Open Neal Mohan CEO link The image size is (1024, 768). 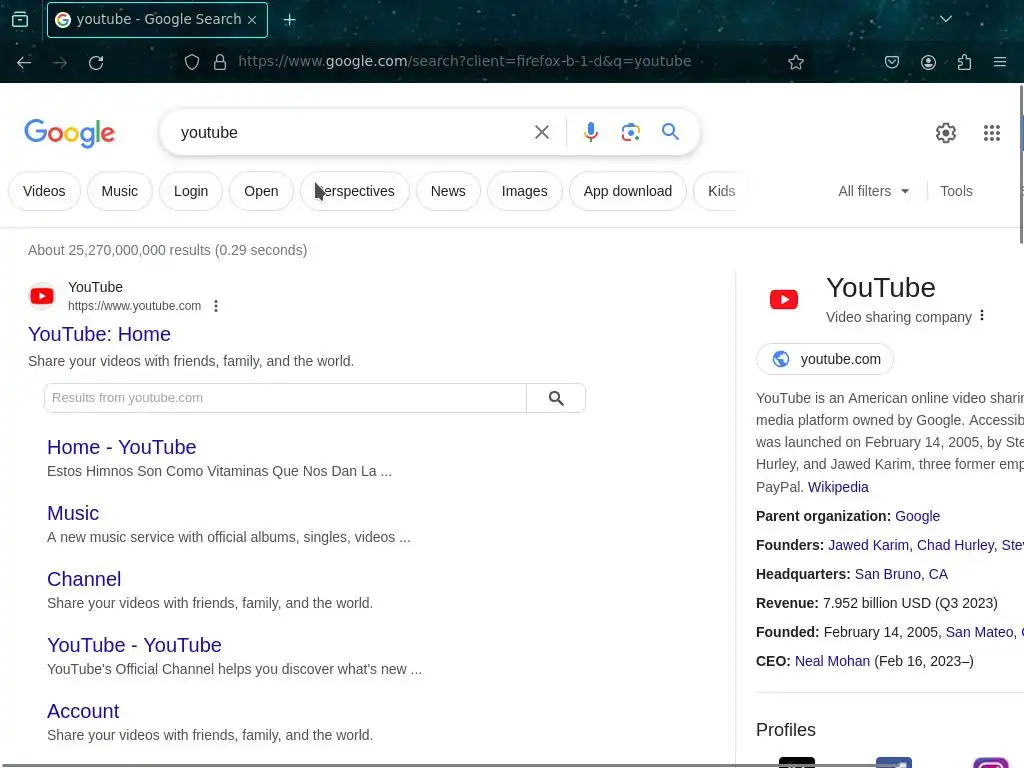coord(832,662)
